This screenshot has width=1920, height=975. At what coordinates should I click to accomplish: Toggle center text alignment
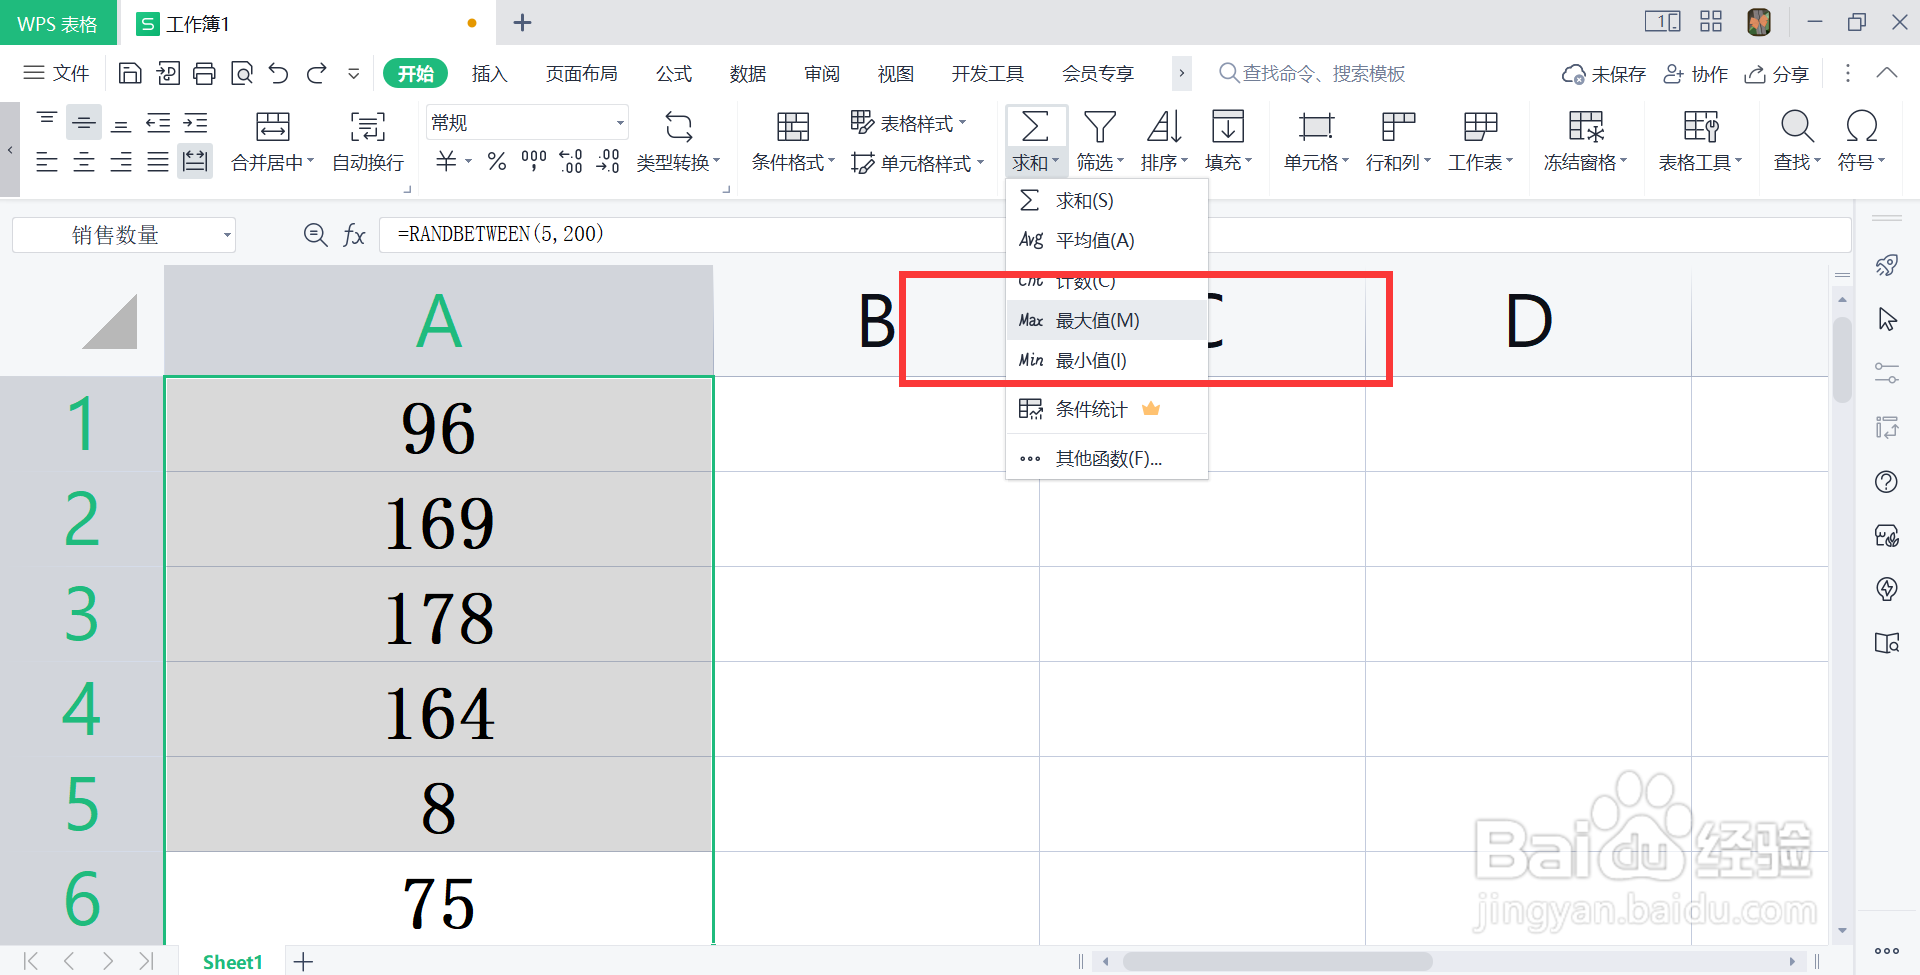(84, 161)
